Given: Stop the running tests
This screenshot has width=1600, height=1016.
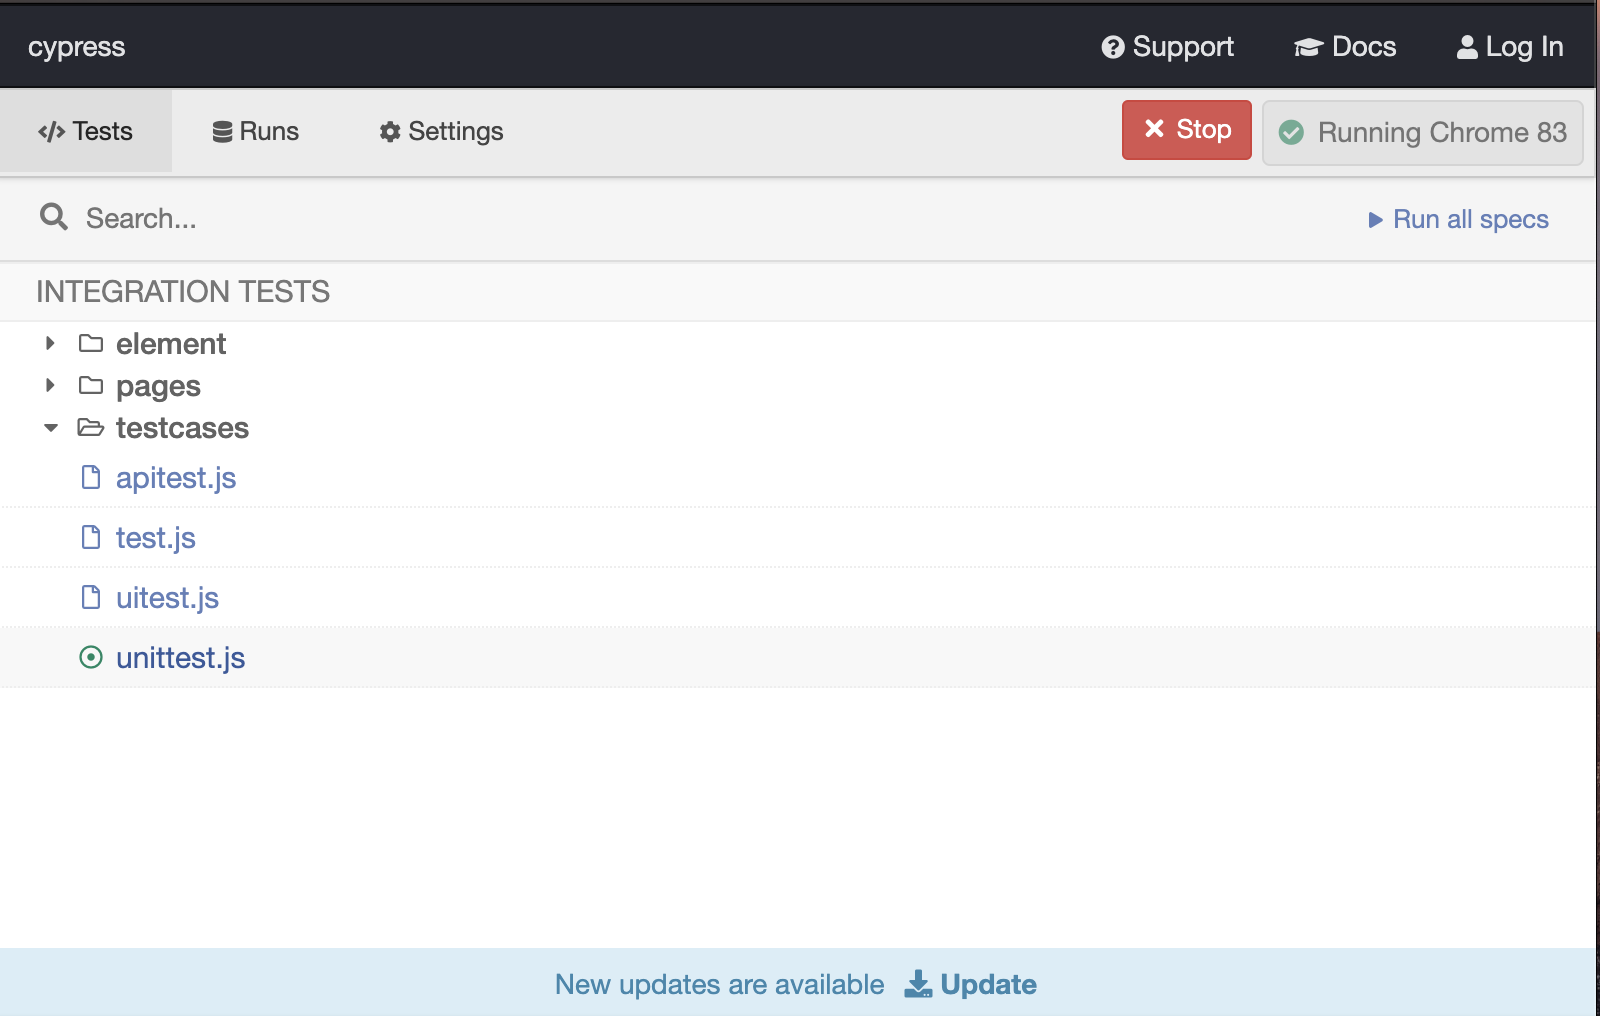Looking at the screenshot, I should (1186, 130).
